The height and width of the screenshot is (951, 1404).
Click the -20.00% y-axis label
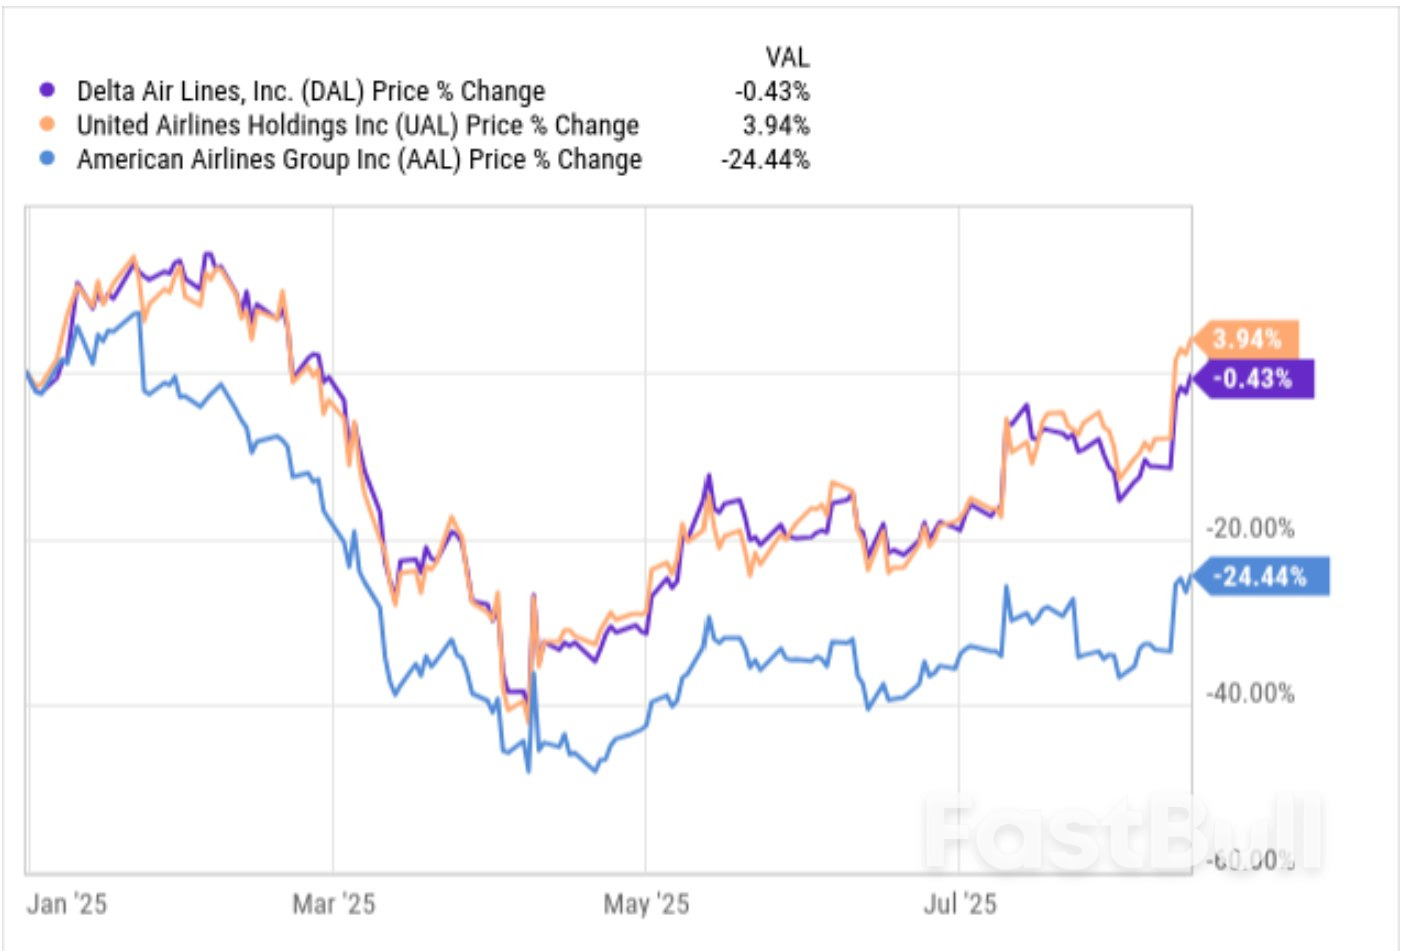click(x=1250, y=528)
